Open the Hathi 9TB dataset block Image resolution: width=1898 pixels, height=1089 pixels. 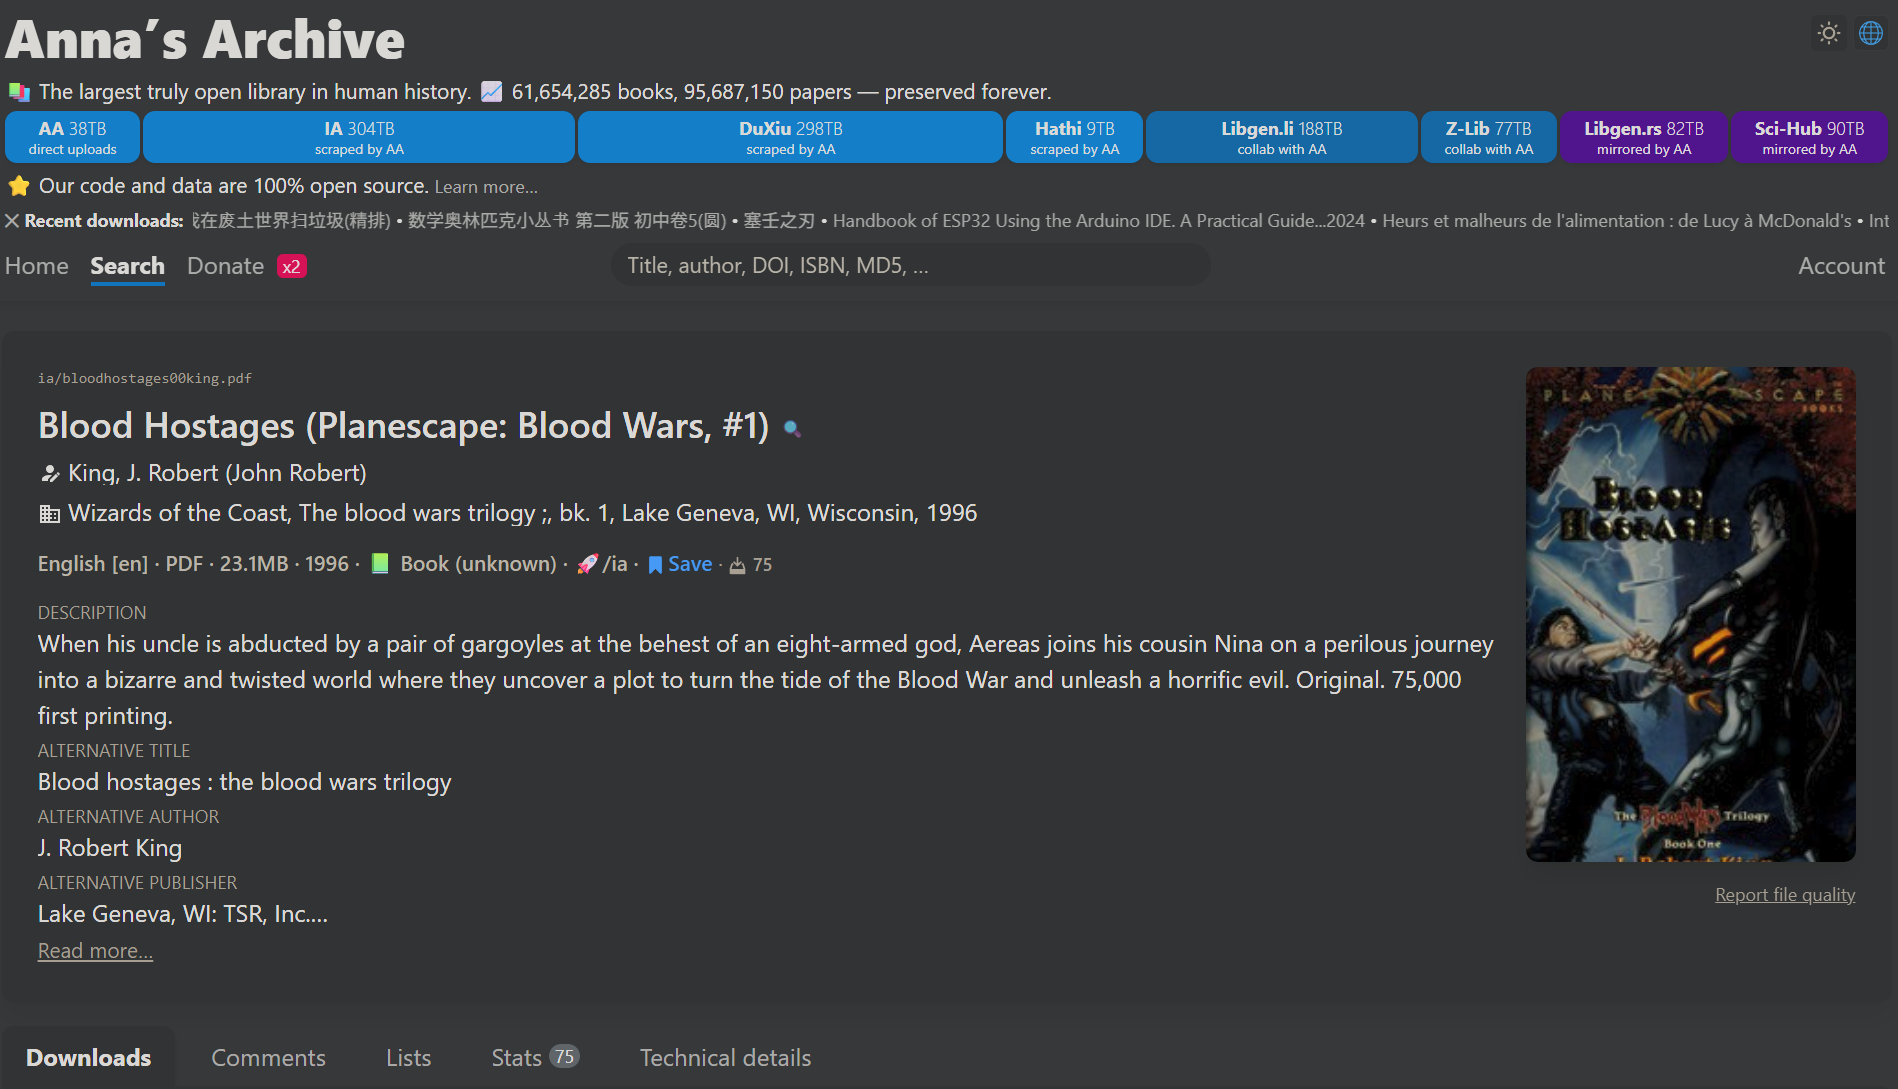click(x=1075, y=137)
